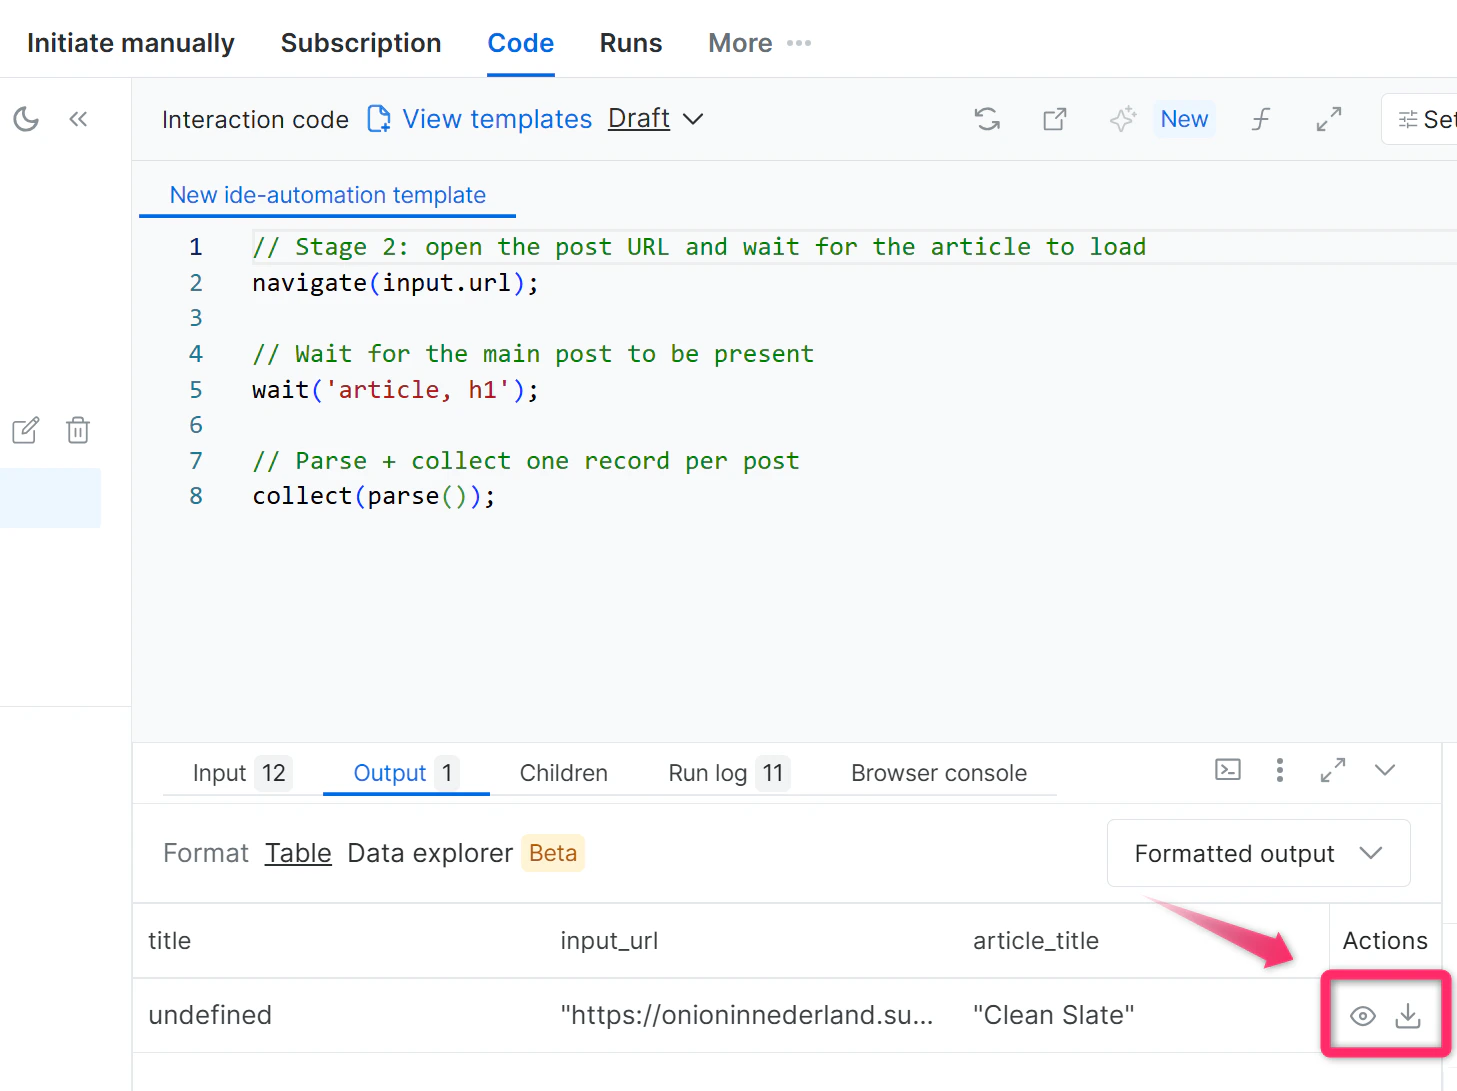Switch to Initiate manually tab
Screen dimensions: 1457x1091
pos(131,43)
